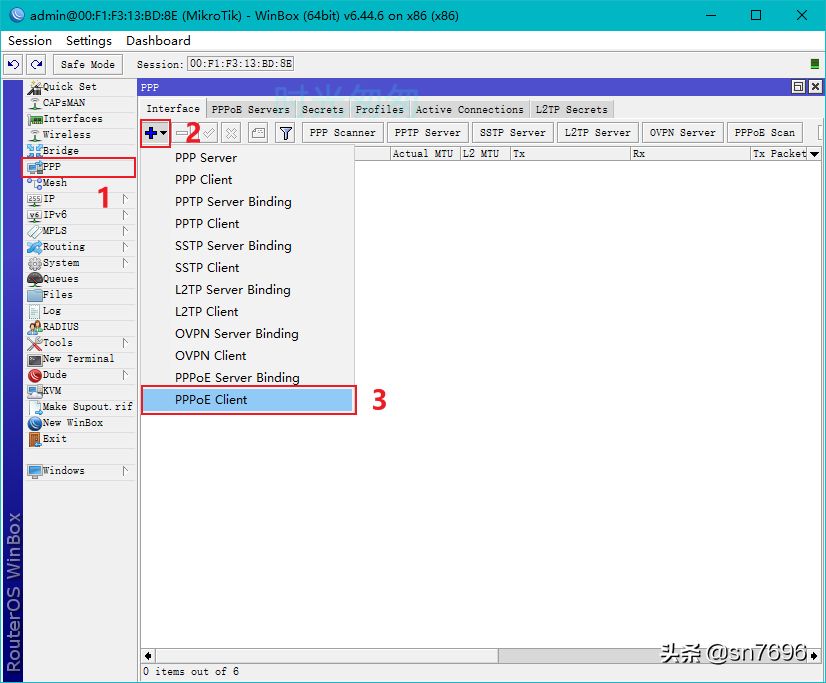Switch to Active Connections tab

[x=469, y=110]
